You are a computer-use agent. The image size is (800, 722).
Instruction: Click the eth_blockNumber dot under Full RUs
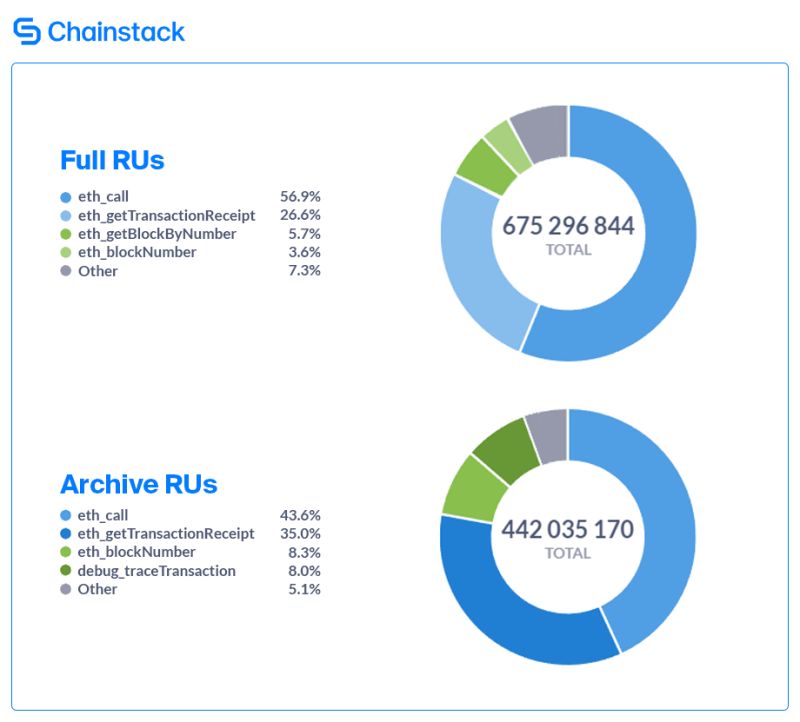(65, 253)
